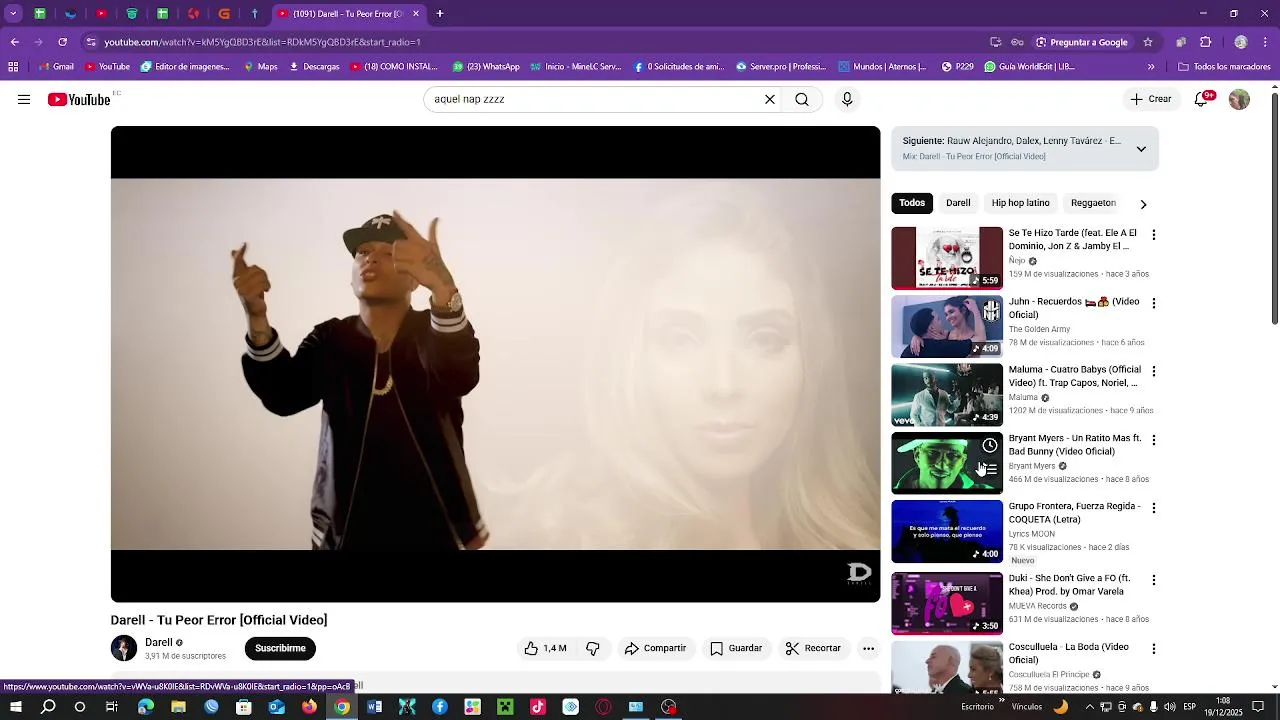This screenshot has width=1280, height=720.
Task: Show hidden bookmarks overflow chevron
Action: 1151,67
